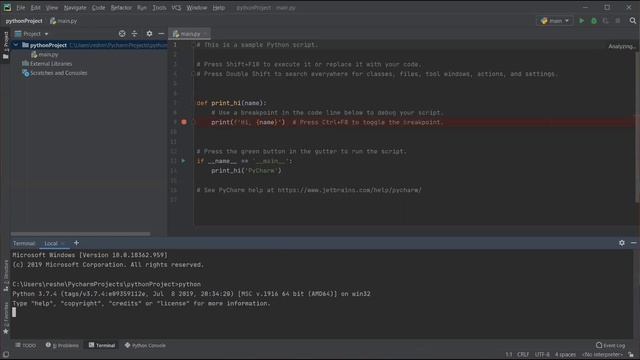Open the Run menu
Viewport: 640px width, 360px height.
click(x=142, y=8)
